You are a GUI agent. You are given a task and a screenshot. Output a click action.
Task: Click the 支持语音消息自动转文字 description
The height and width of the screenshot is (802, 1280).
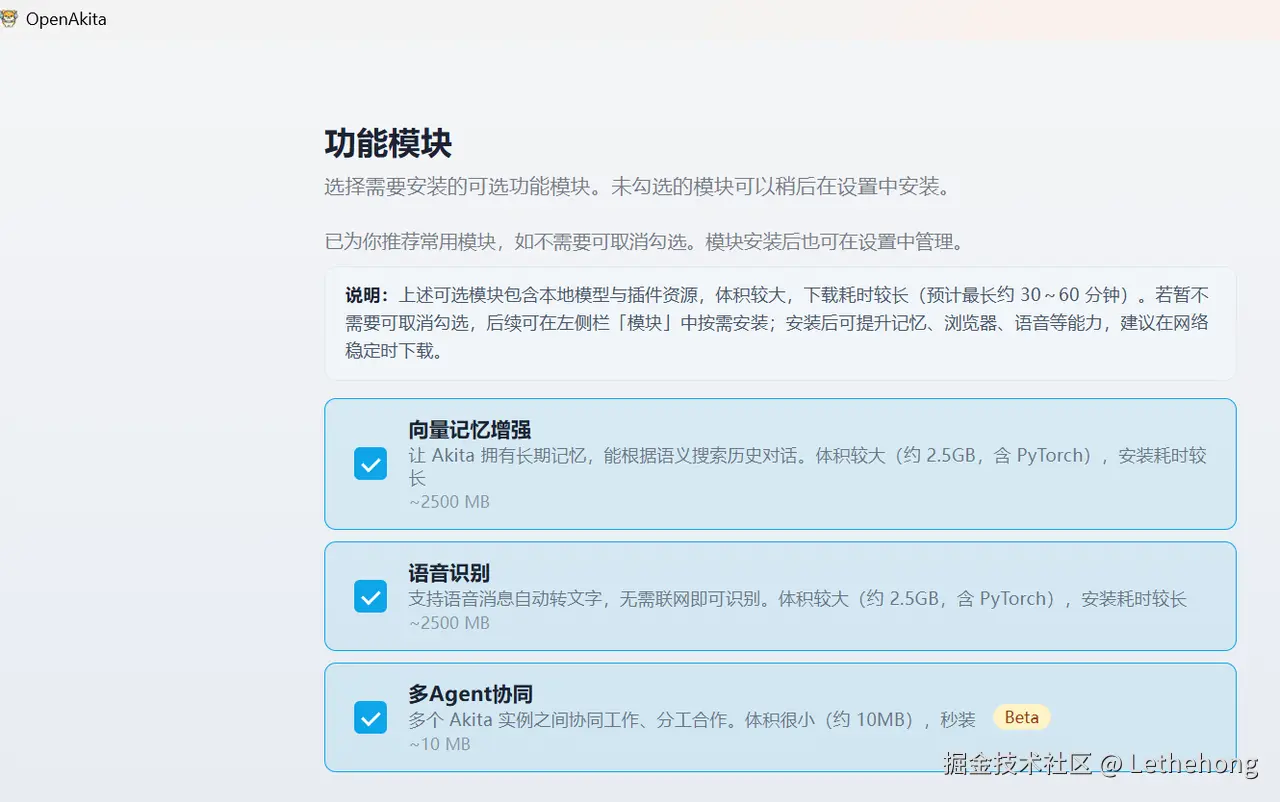(797, 599)
